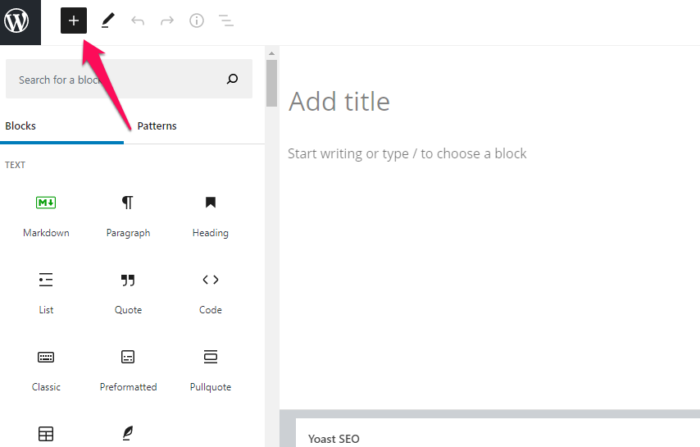Switch to the Patterns tab
Screen dimensions: 700x447
[157, 126]
